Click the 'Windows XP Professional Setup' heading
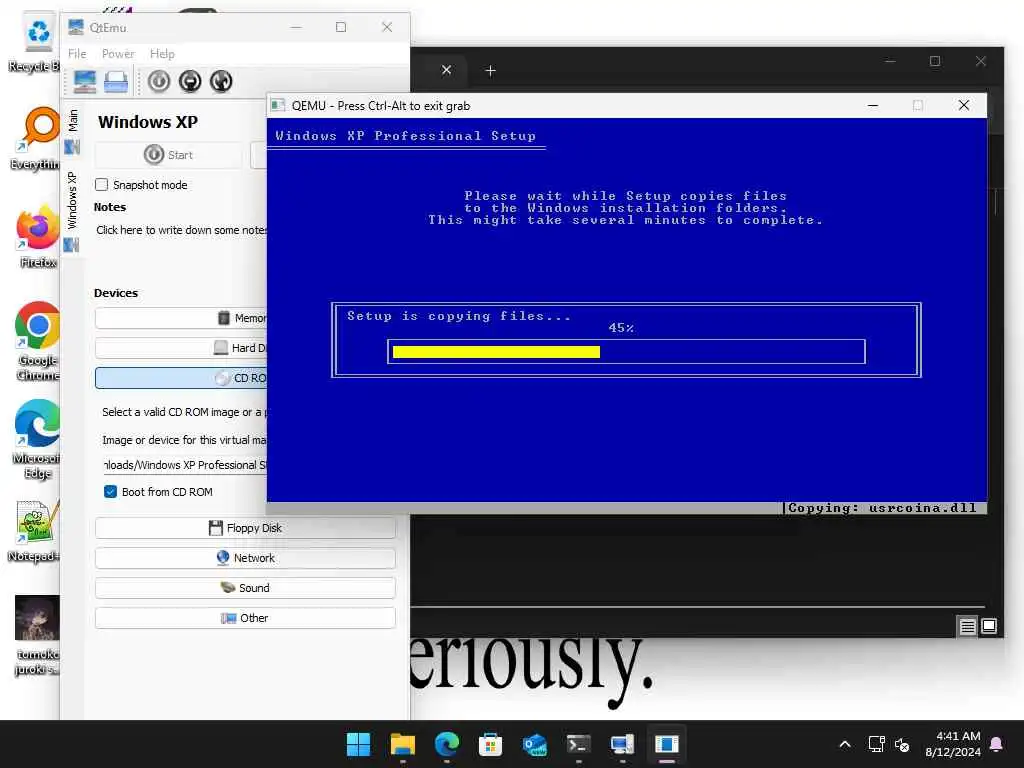Screen dimensions: 1024x768 (406, 136)
